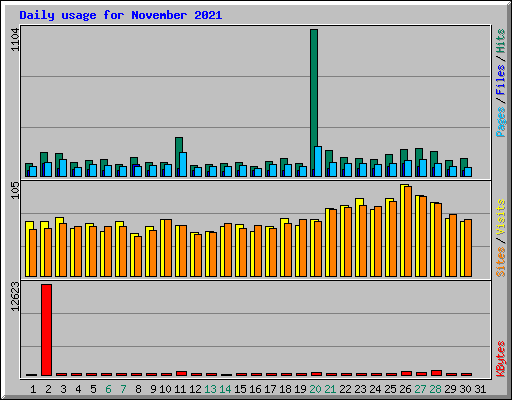This screenshot has width=512, height=400.
Task: Click the 1104 y-axis maximum value
Action: (x=15, y=40)
